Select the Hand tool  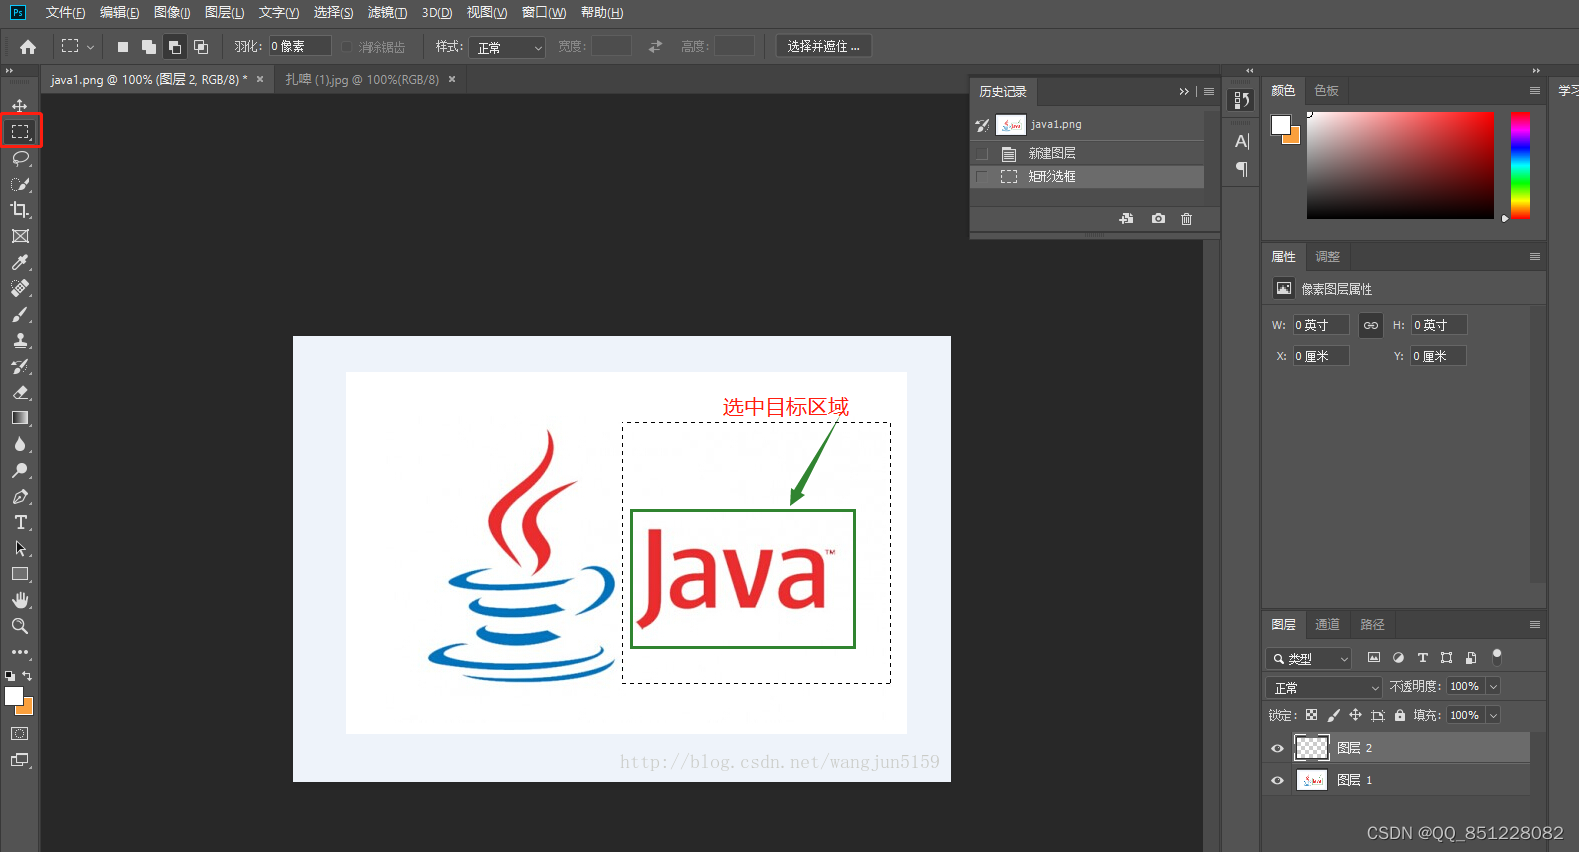tap(20, 600)
